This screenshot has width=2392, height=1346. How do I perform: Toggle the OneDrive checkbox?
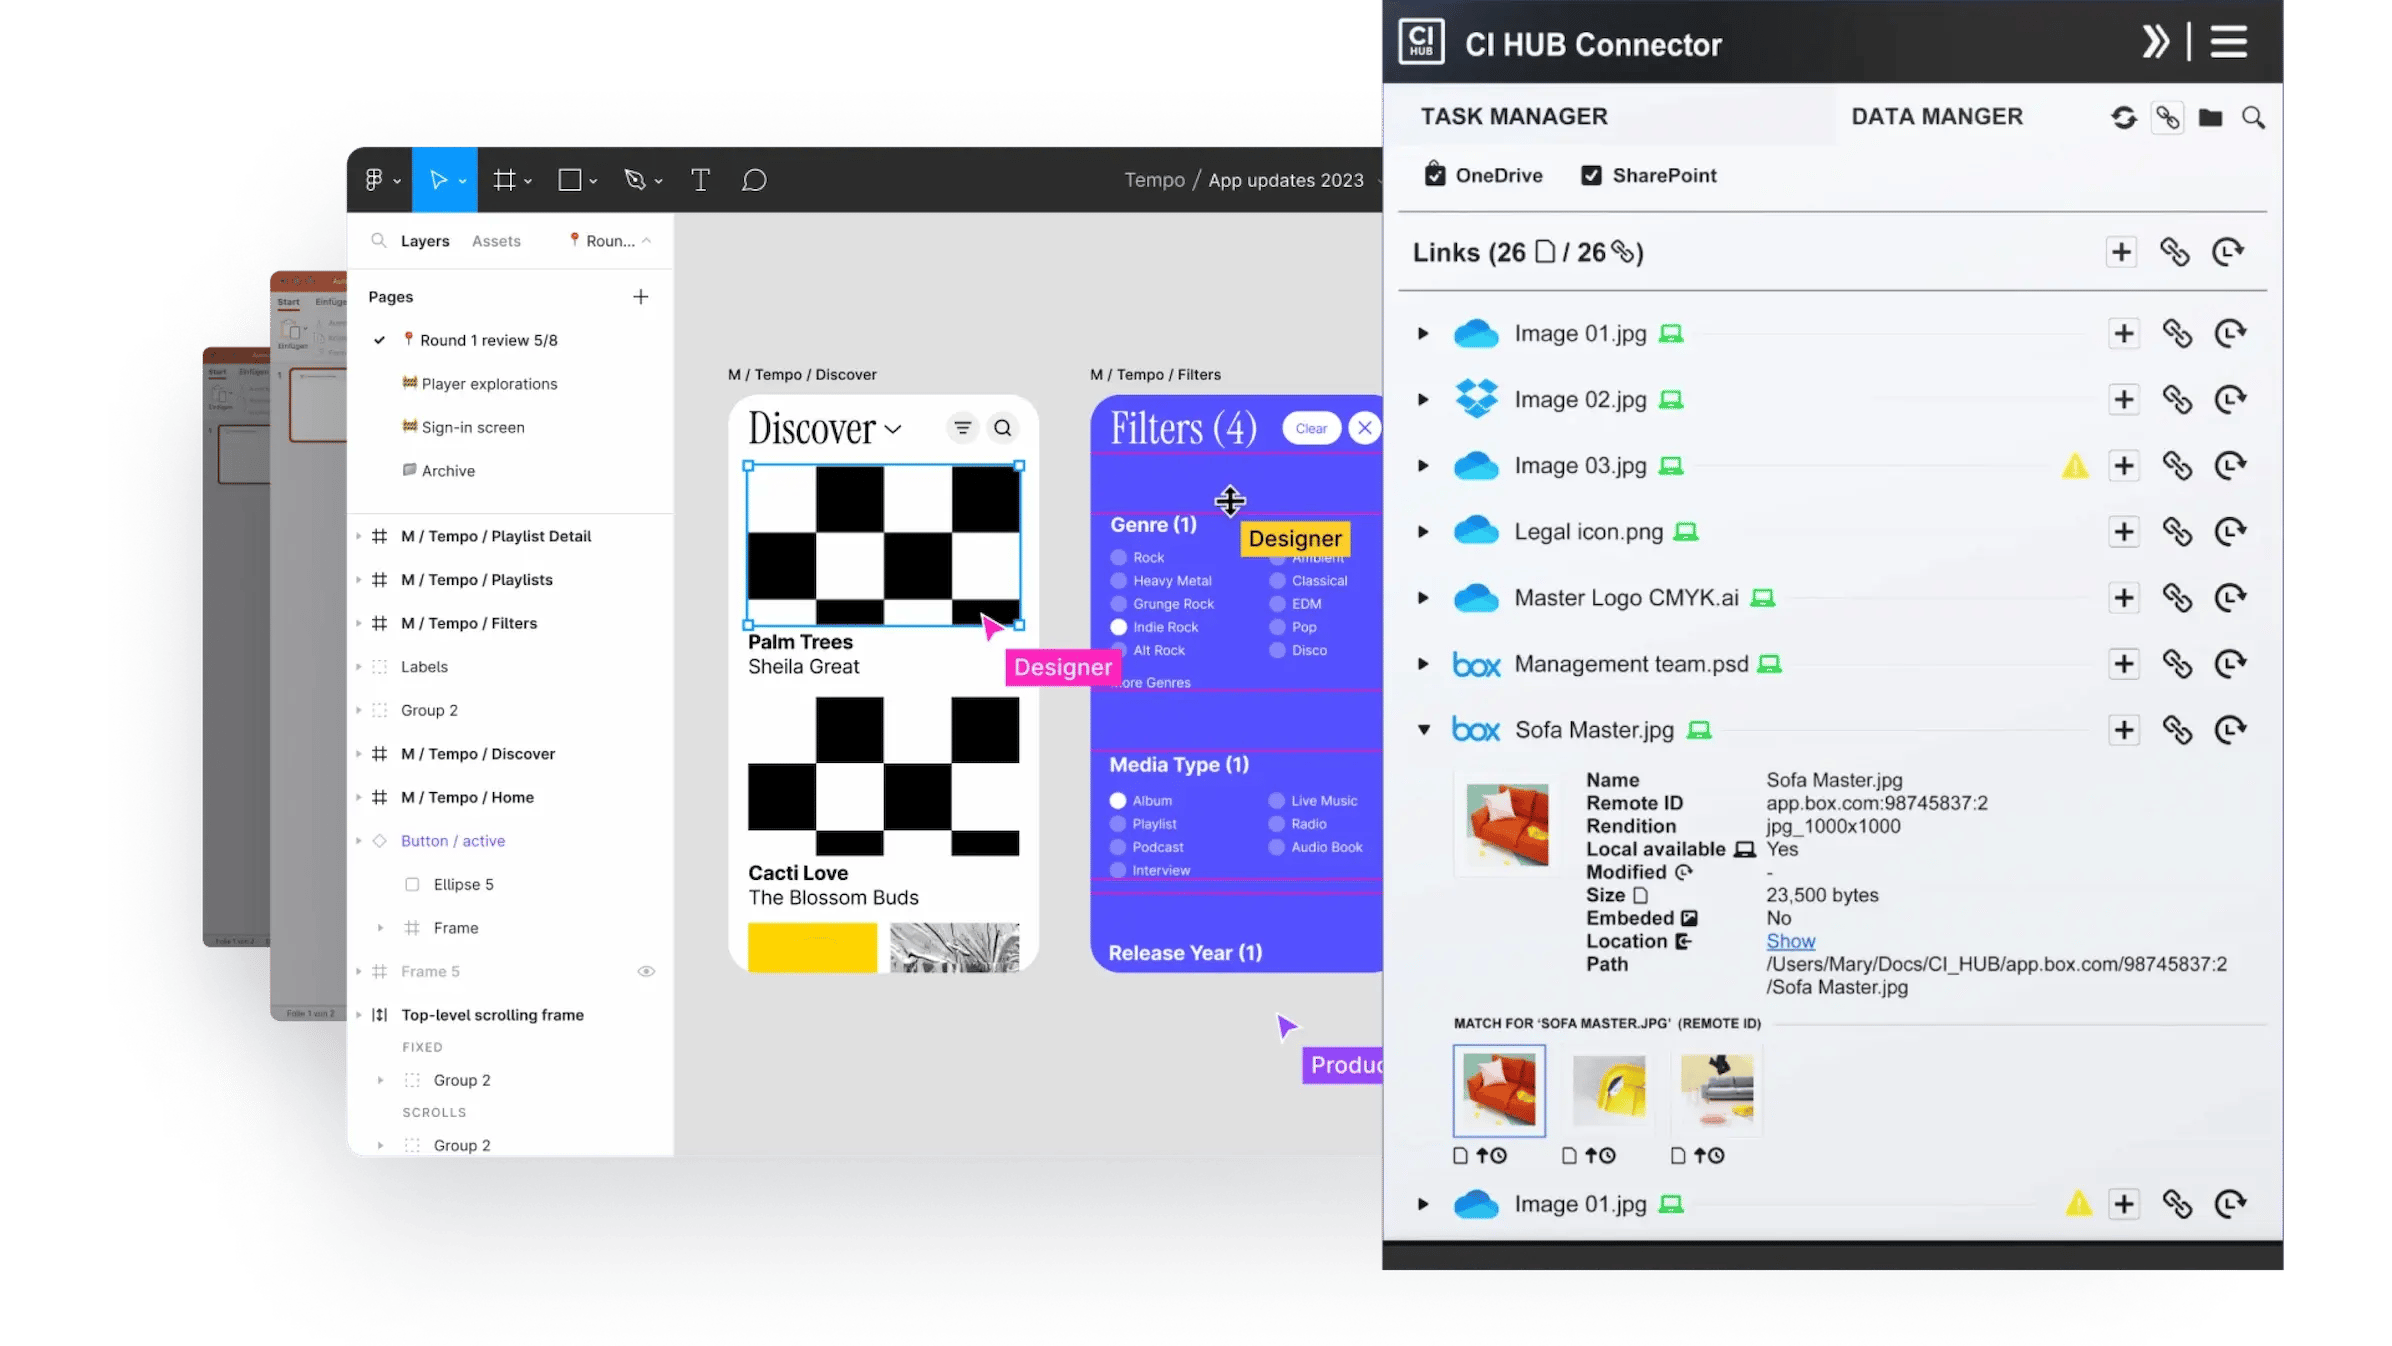coord(1435,175)
